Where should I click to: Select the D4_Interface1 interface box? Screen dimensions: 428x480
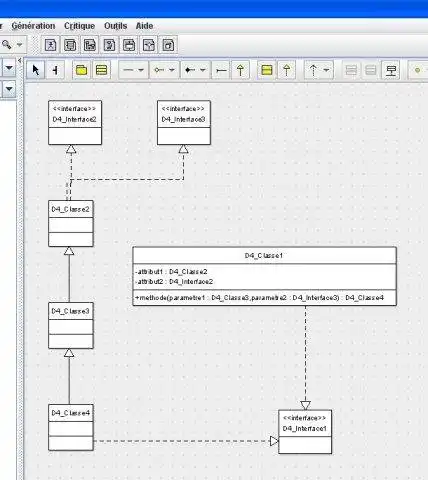pyautogui.click(x=305, y=432)
